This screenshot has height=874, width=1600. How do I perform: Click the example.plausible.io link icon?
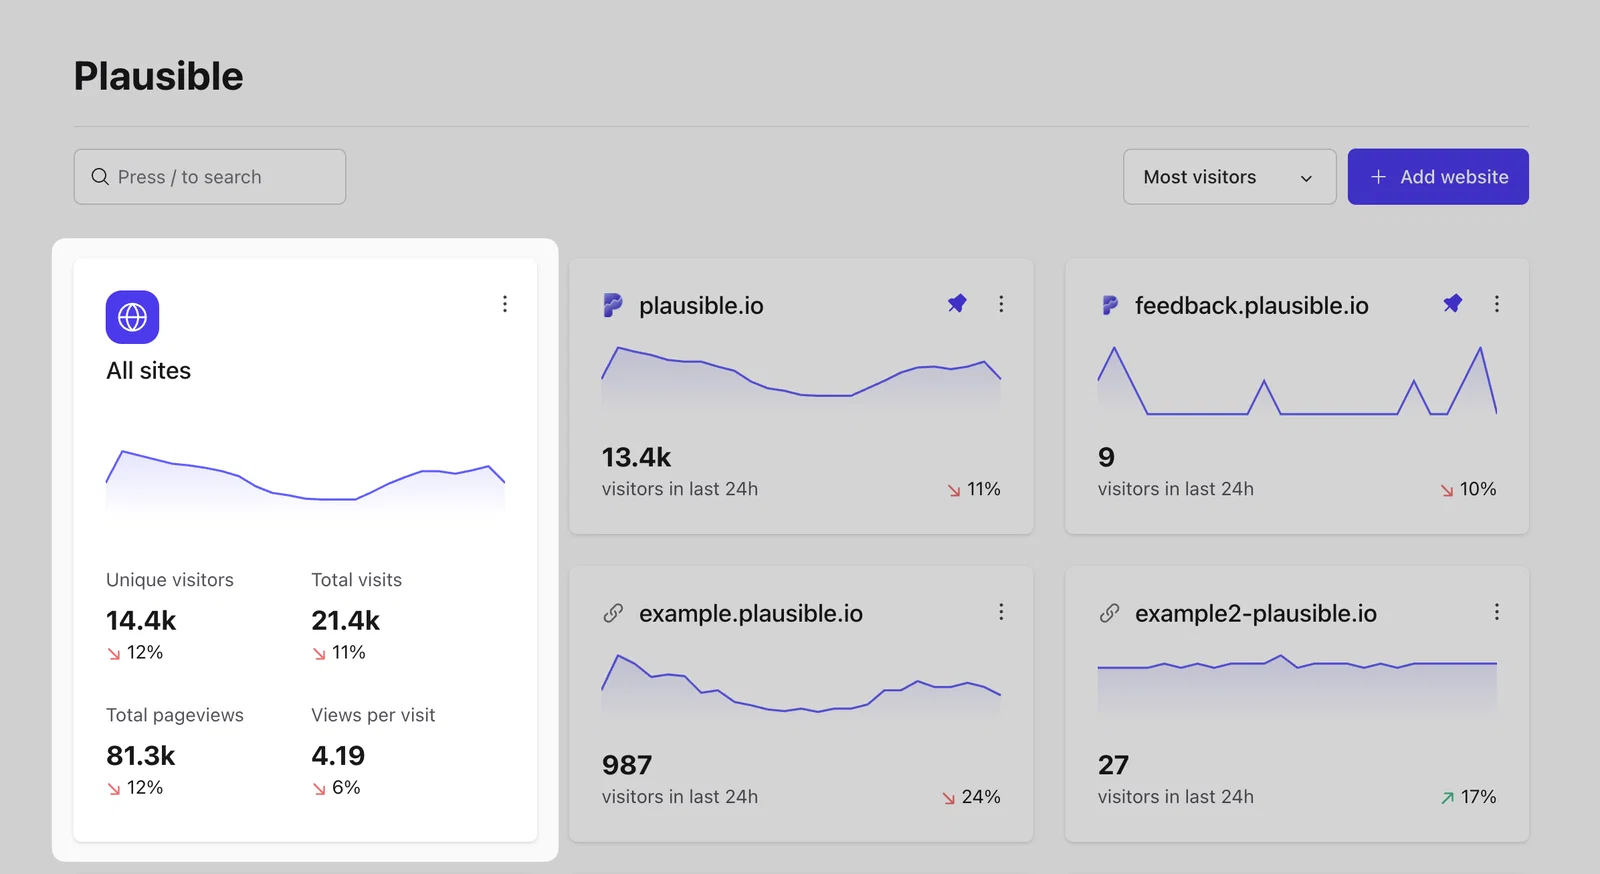pyautogui.click(x=613, y=613)
